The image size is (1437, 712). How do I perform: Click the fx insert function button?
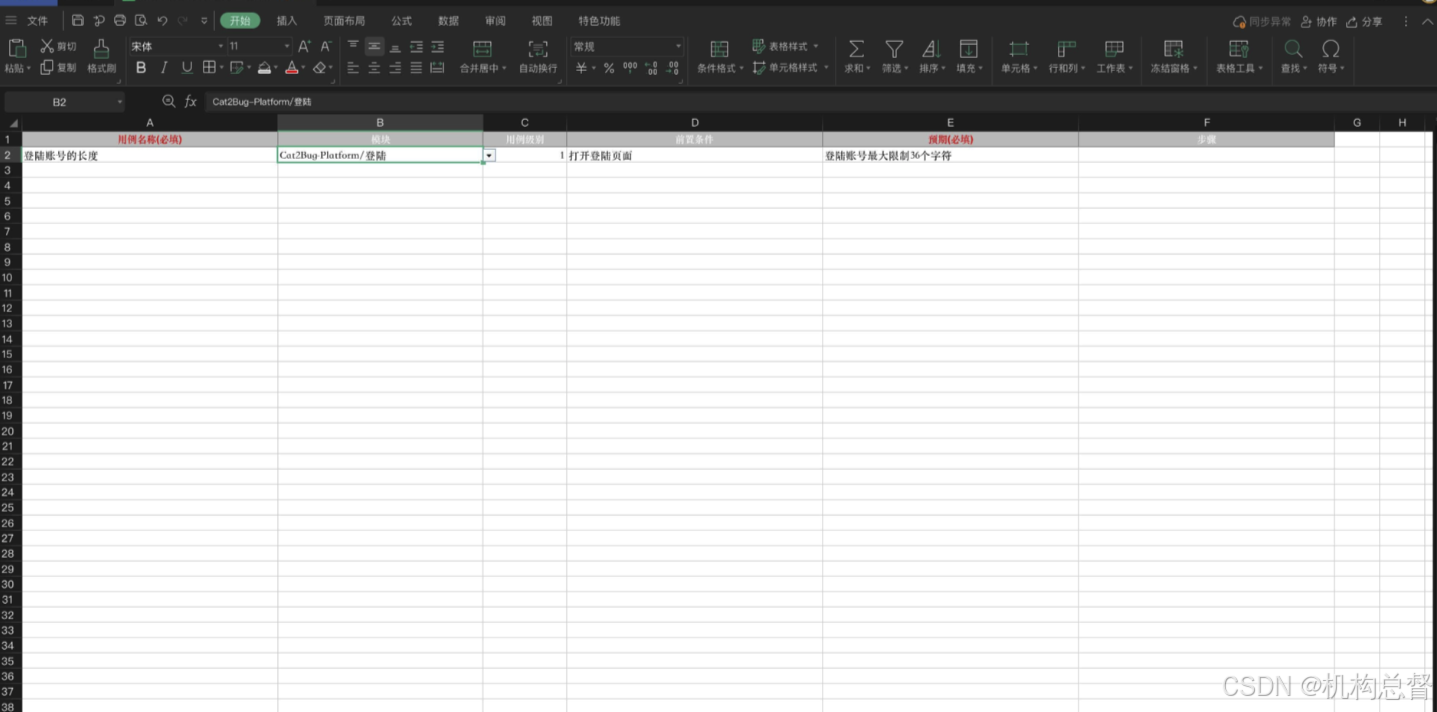pos(191,102)
